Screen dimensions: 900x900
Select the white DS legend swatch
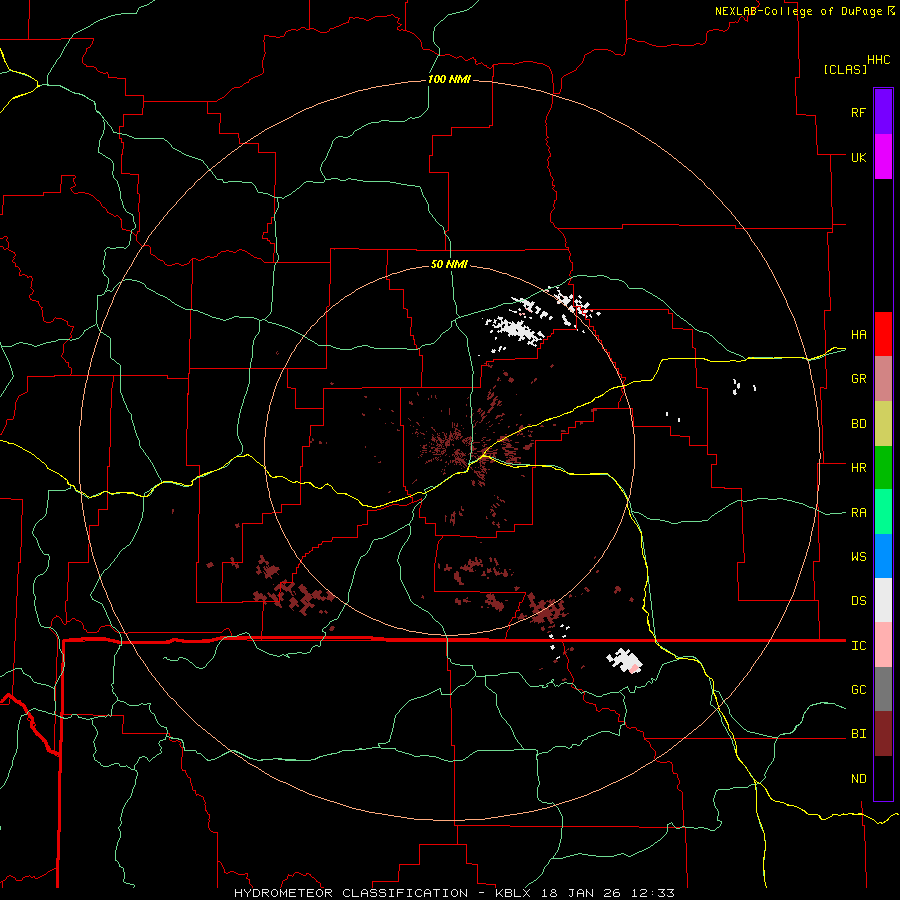tap(883, 600)
